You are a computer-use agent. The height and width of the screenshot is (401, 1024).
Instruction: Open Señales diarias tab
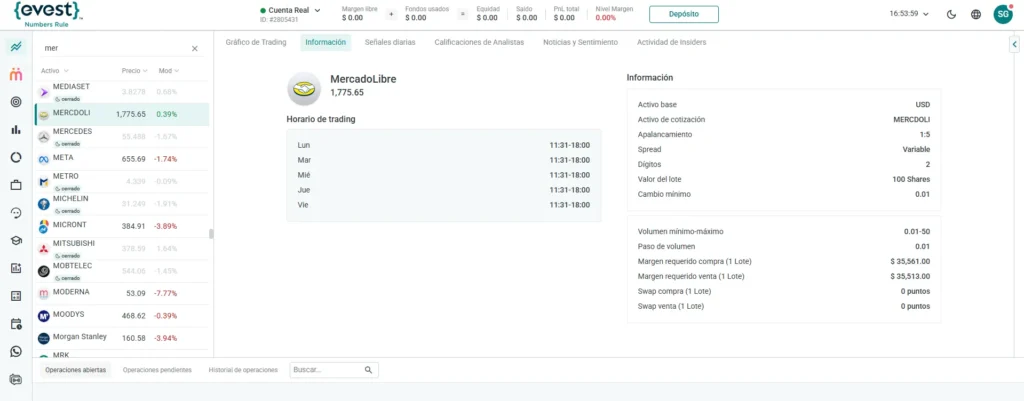pos(390,42)
